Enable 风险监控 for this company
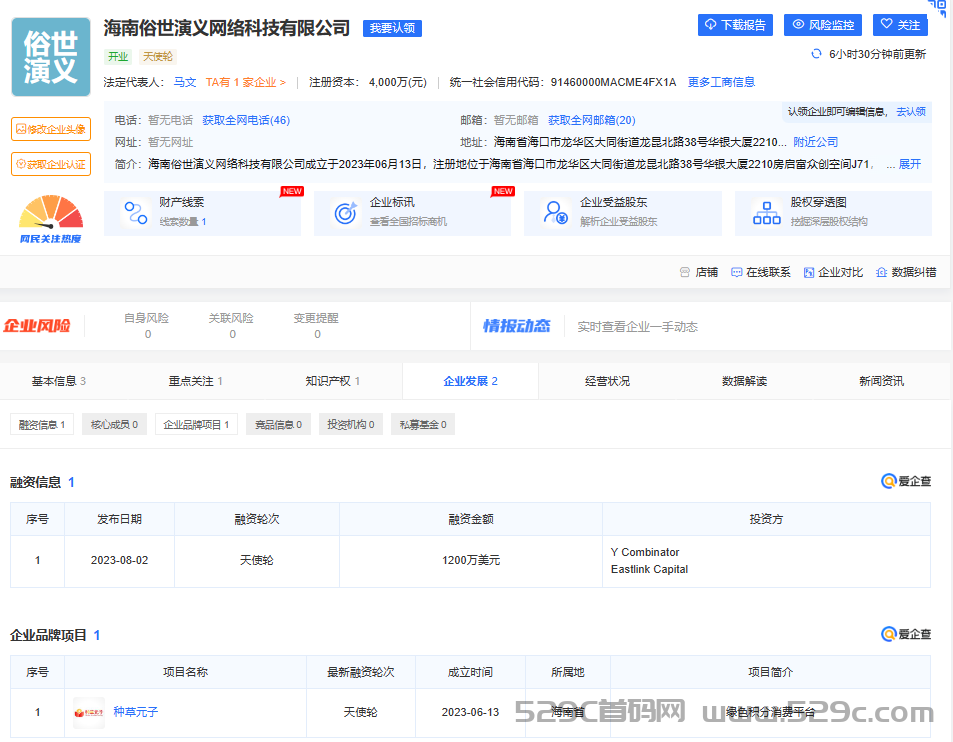 [x=824, y=25]
